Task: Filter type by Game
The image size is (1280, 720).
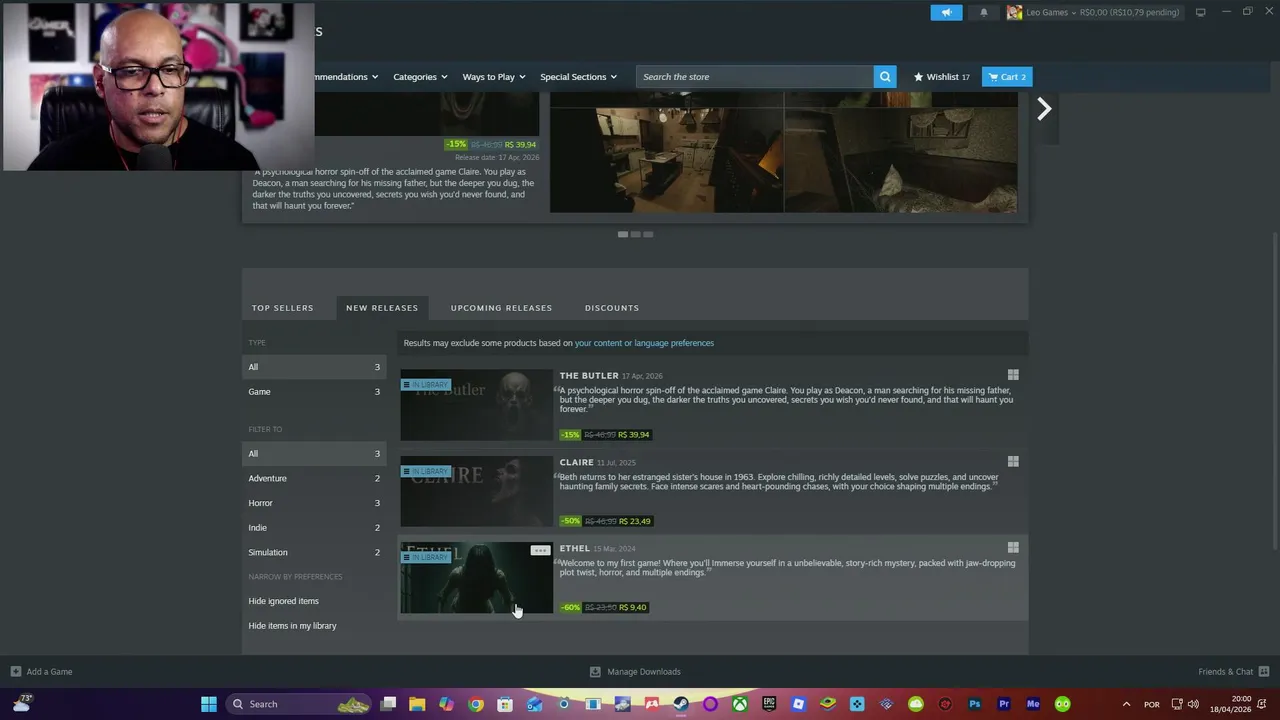Action: coord(314,392)
